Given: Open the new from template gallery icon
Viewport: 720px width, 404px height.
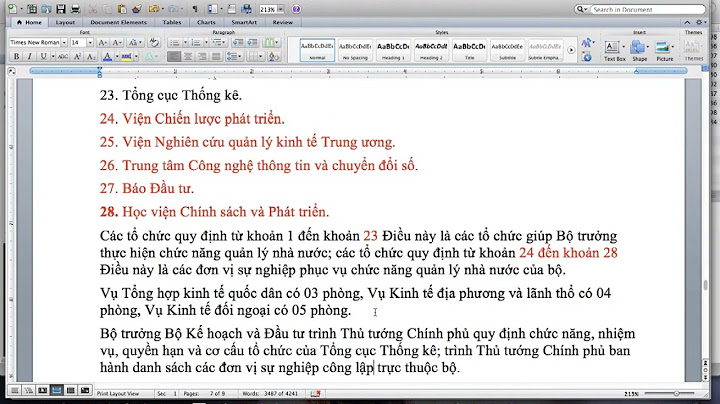Looking at the screenshot, I should pyautogui.click(x=32, y=9).
